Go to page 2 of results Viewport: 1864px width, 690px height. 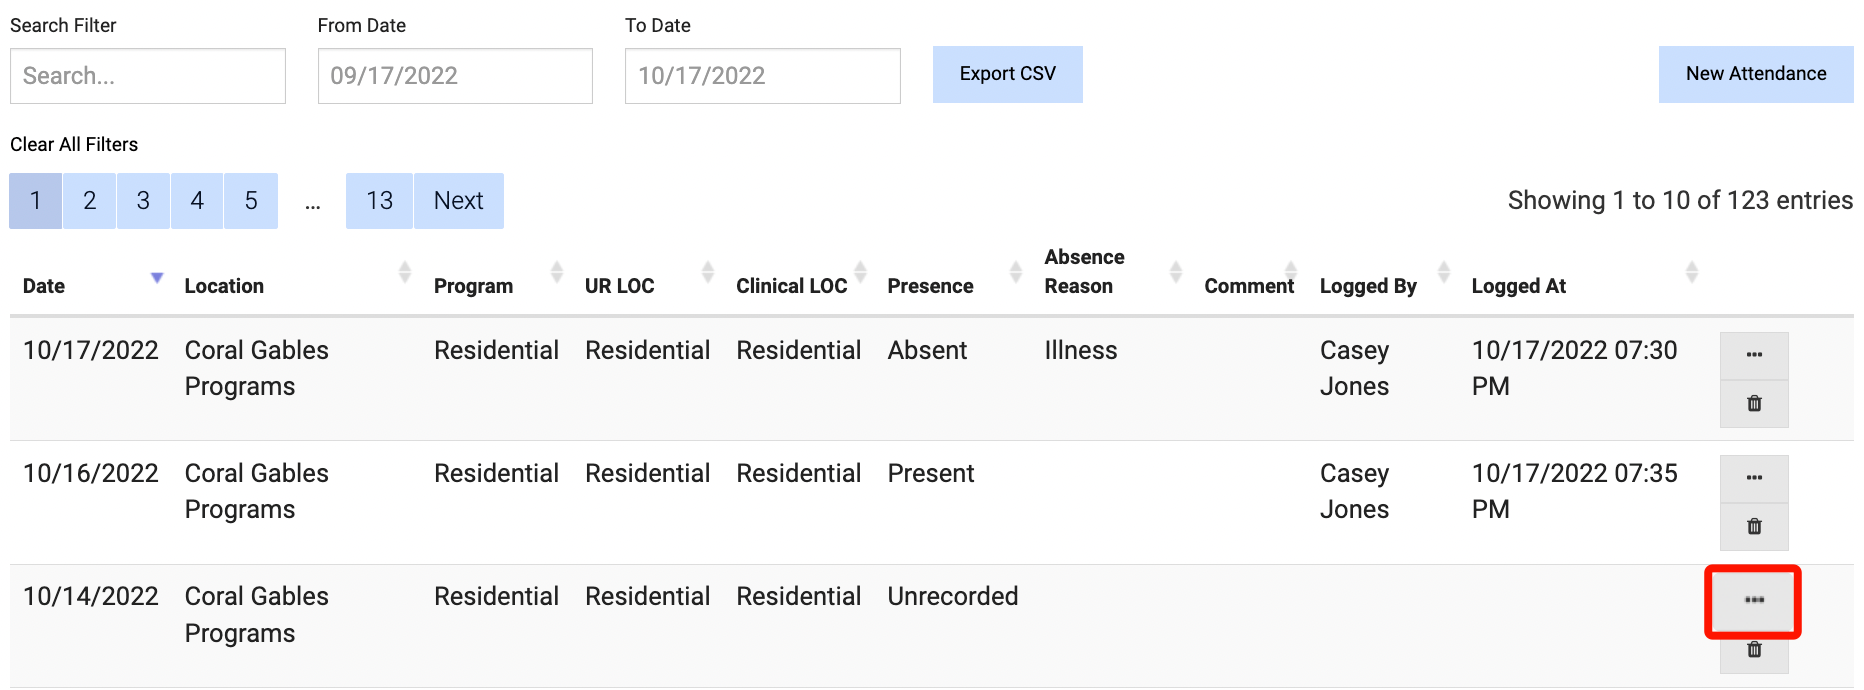click(x=90, y=201)
